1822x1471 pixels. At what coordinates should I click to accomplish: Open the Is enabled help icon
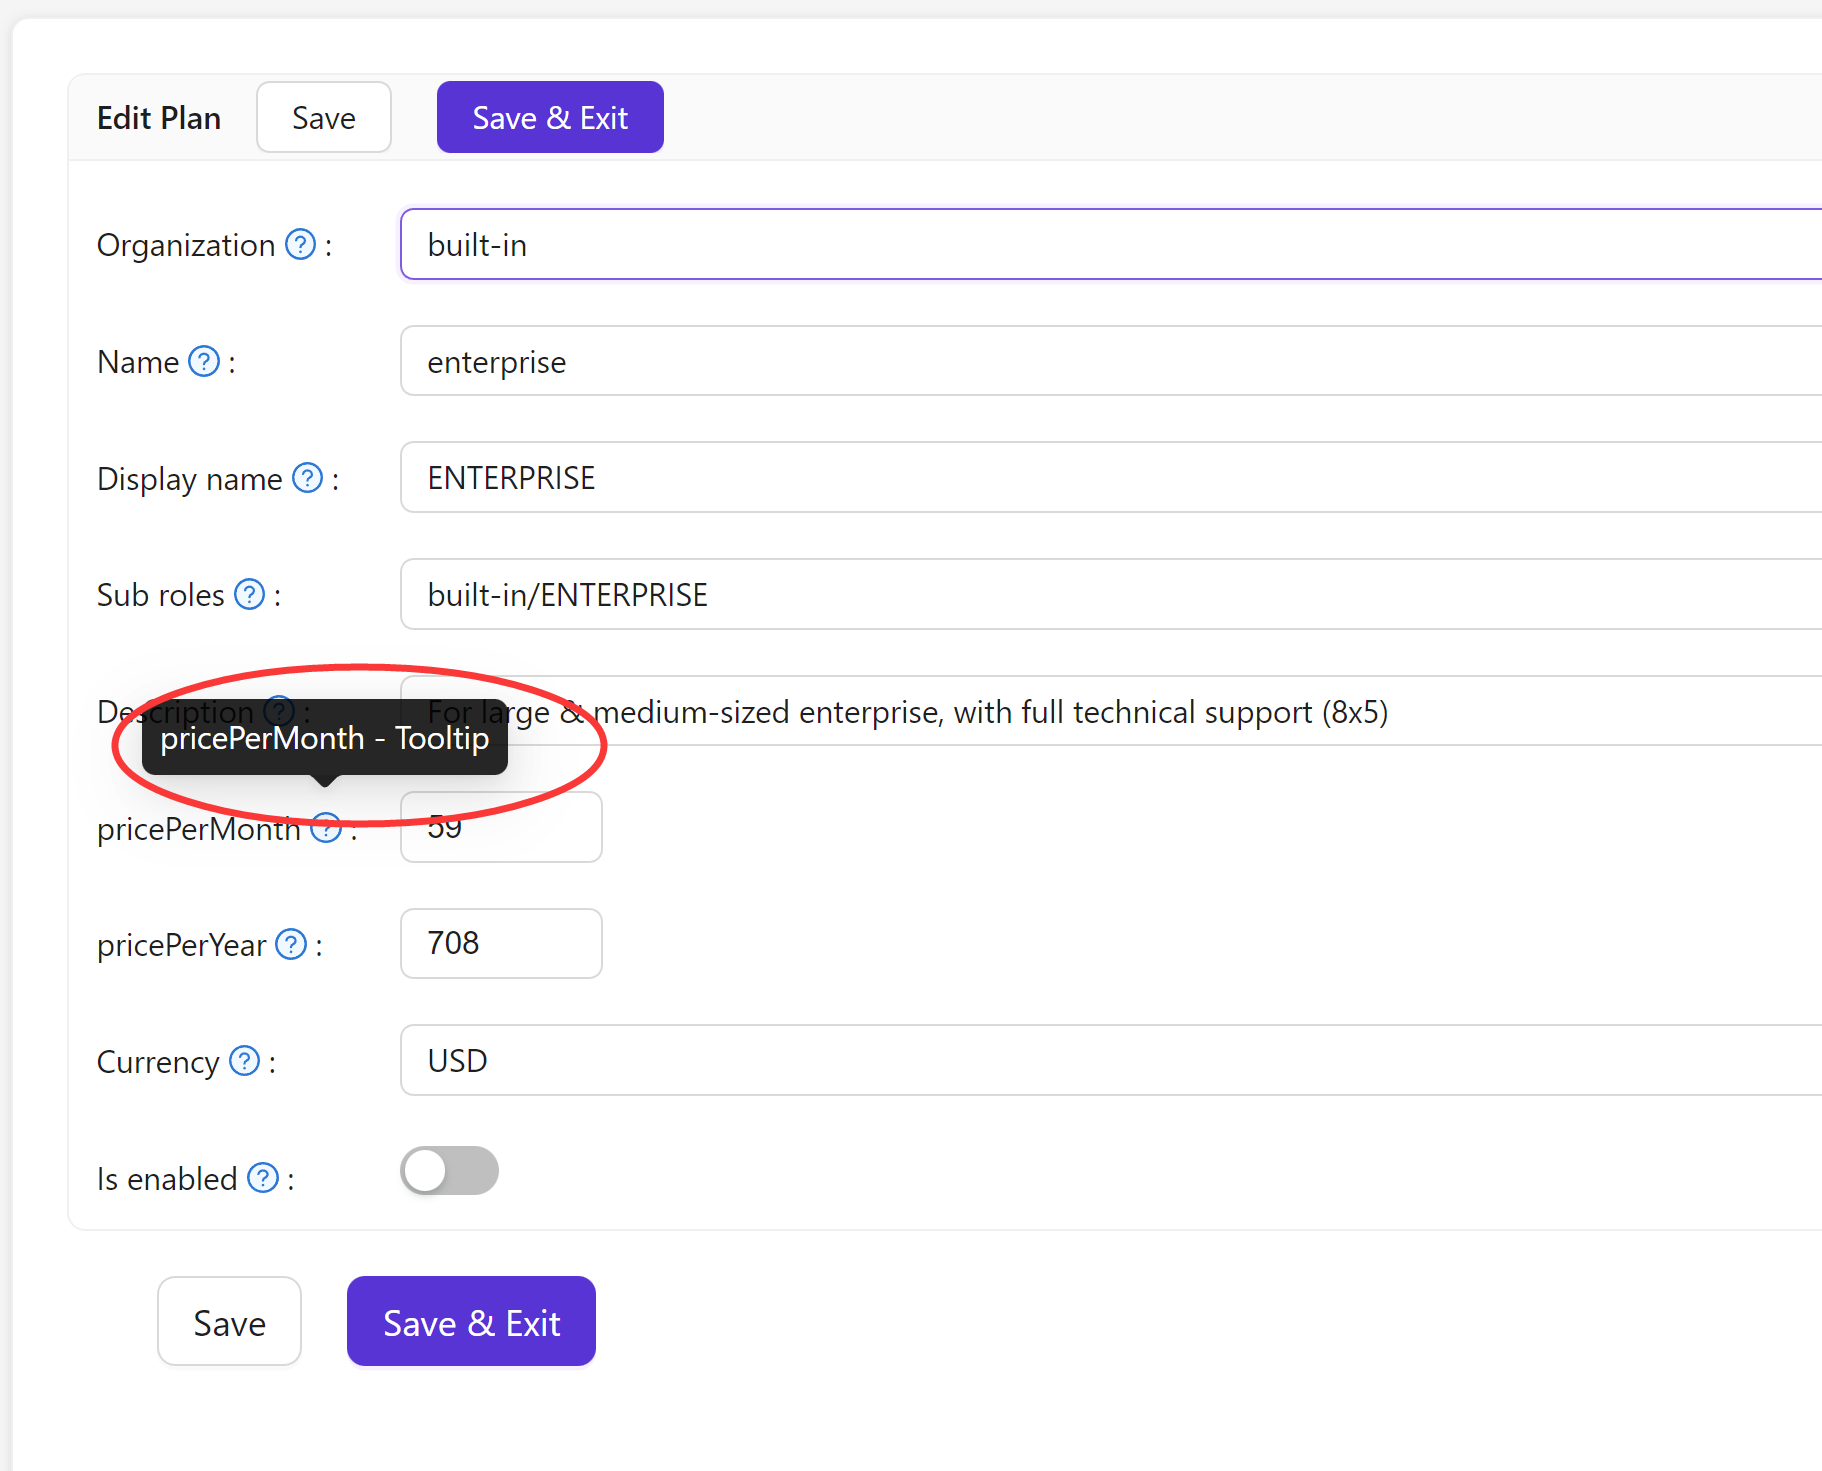click(262, 1178)
